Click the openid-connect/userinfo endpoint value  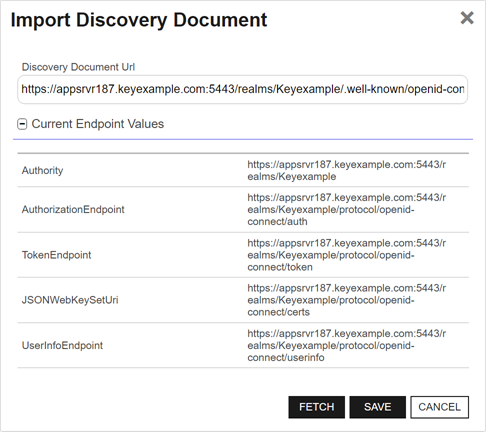click(346, 345)
